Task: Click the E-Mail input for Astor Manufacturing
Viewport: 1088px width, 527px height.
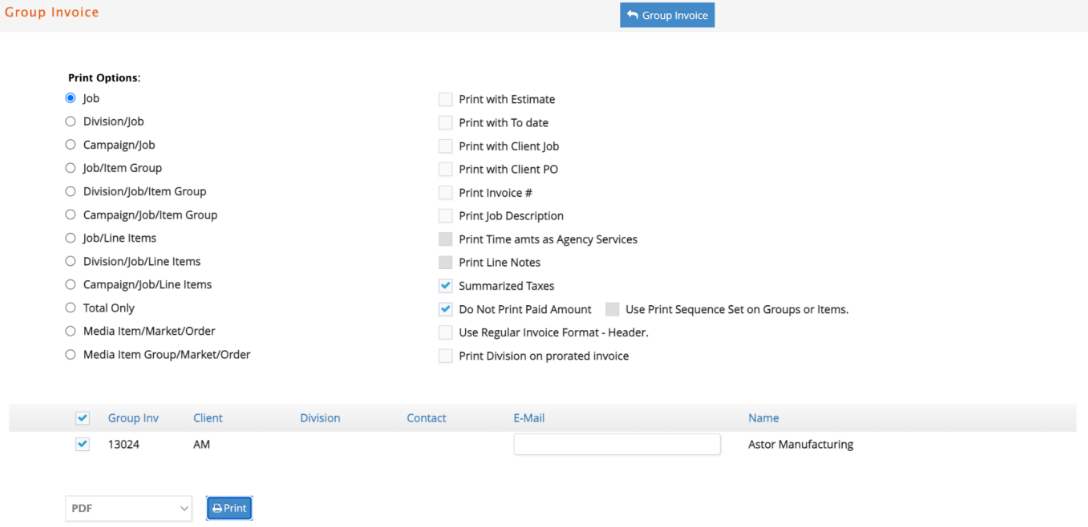Action: [x=617, y=444]
